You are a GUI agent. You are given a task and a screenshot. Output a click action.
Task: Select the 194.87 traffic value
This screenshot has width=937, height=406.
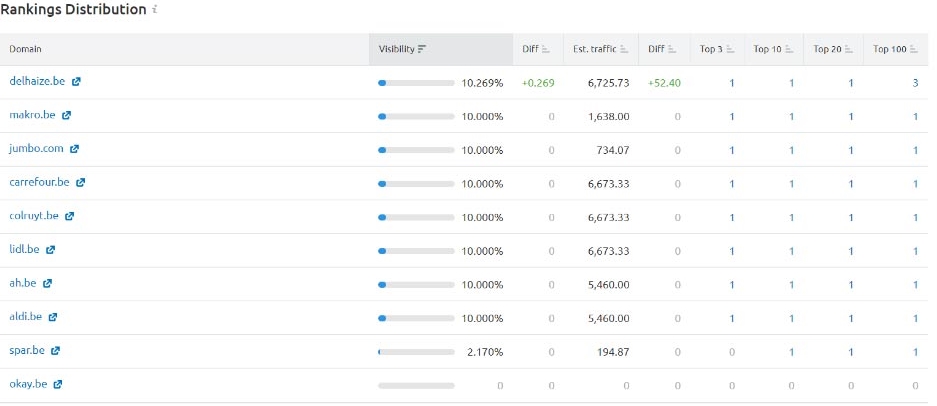[x=613, y=352]
